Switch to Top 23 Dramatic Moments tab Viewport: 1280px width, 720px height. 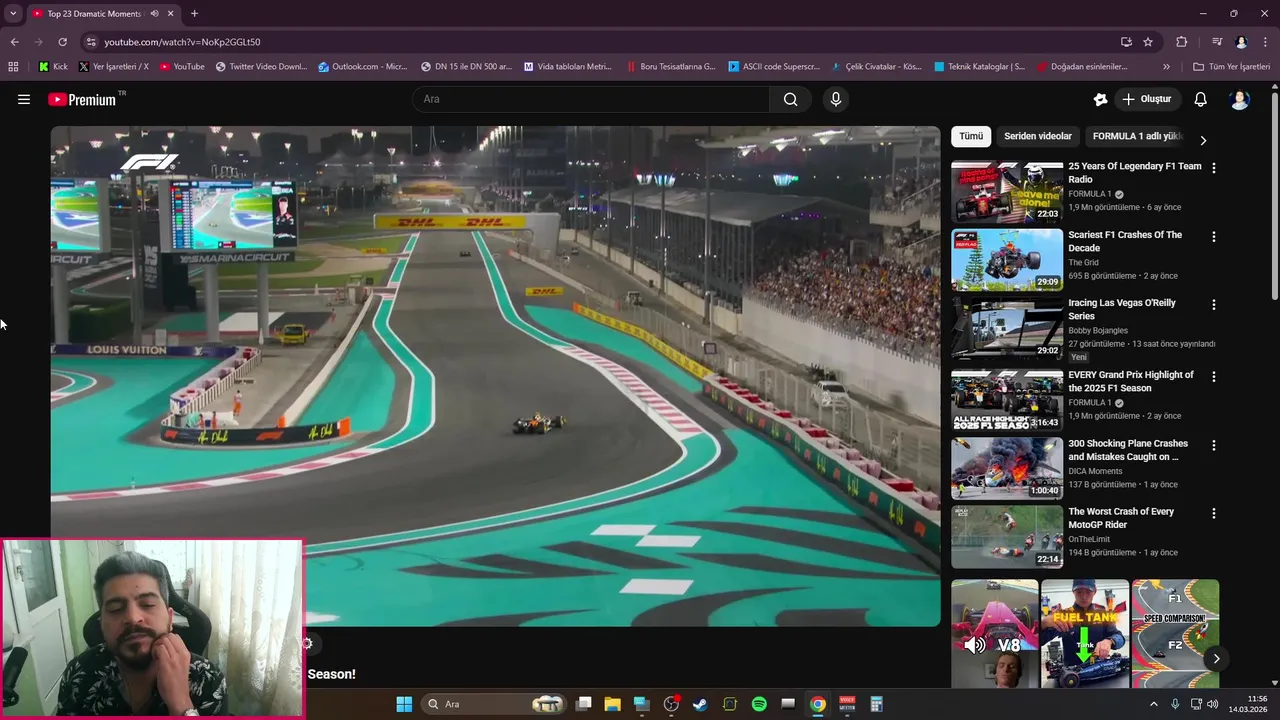pos(95,14)
